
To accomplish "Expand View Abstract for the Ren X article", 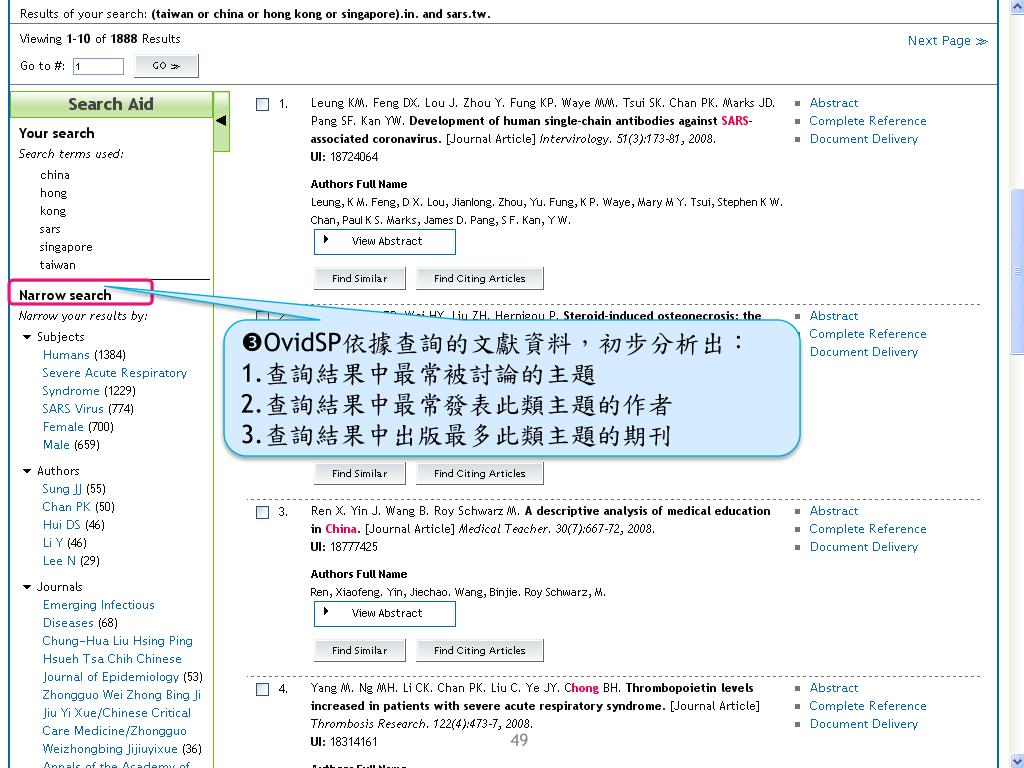I will pyautogui.click(x=385, y=614).
